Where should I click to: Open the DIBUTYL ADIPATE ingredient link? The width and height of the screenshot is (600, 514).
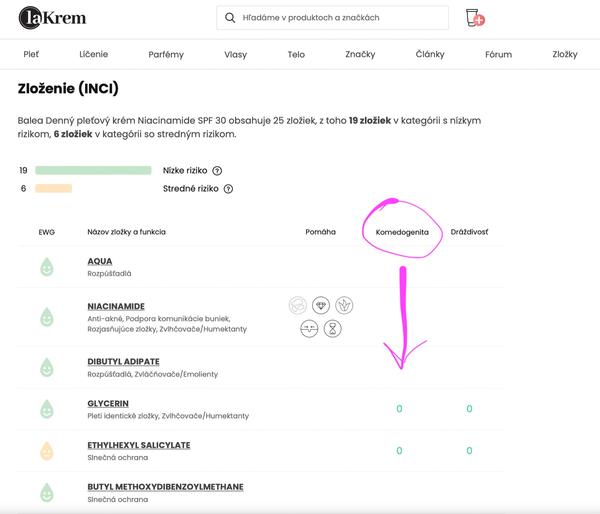click(123, 361)
